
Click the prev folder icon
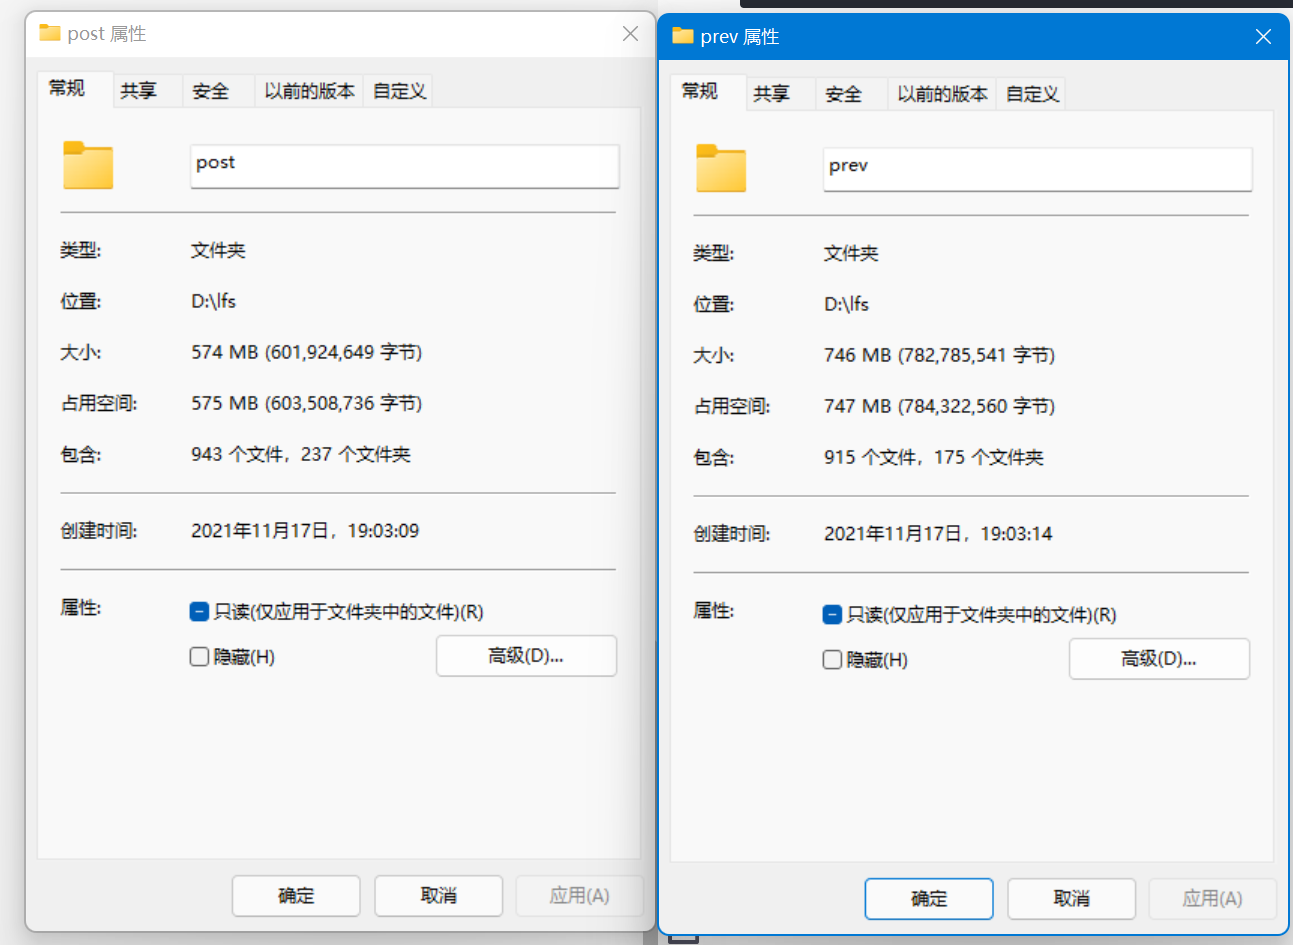coord(721,169)
